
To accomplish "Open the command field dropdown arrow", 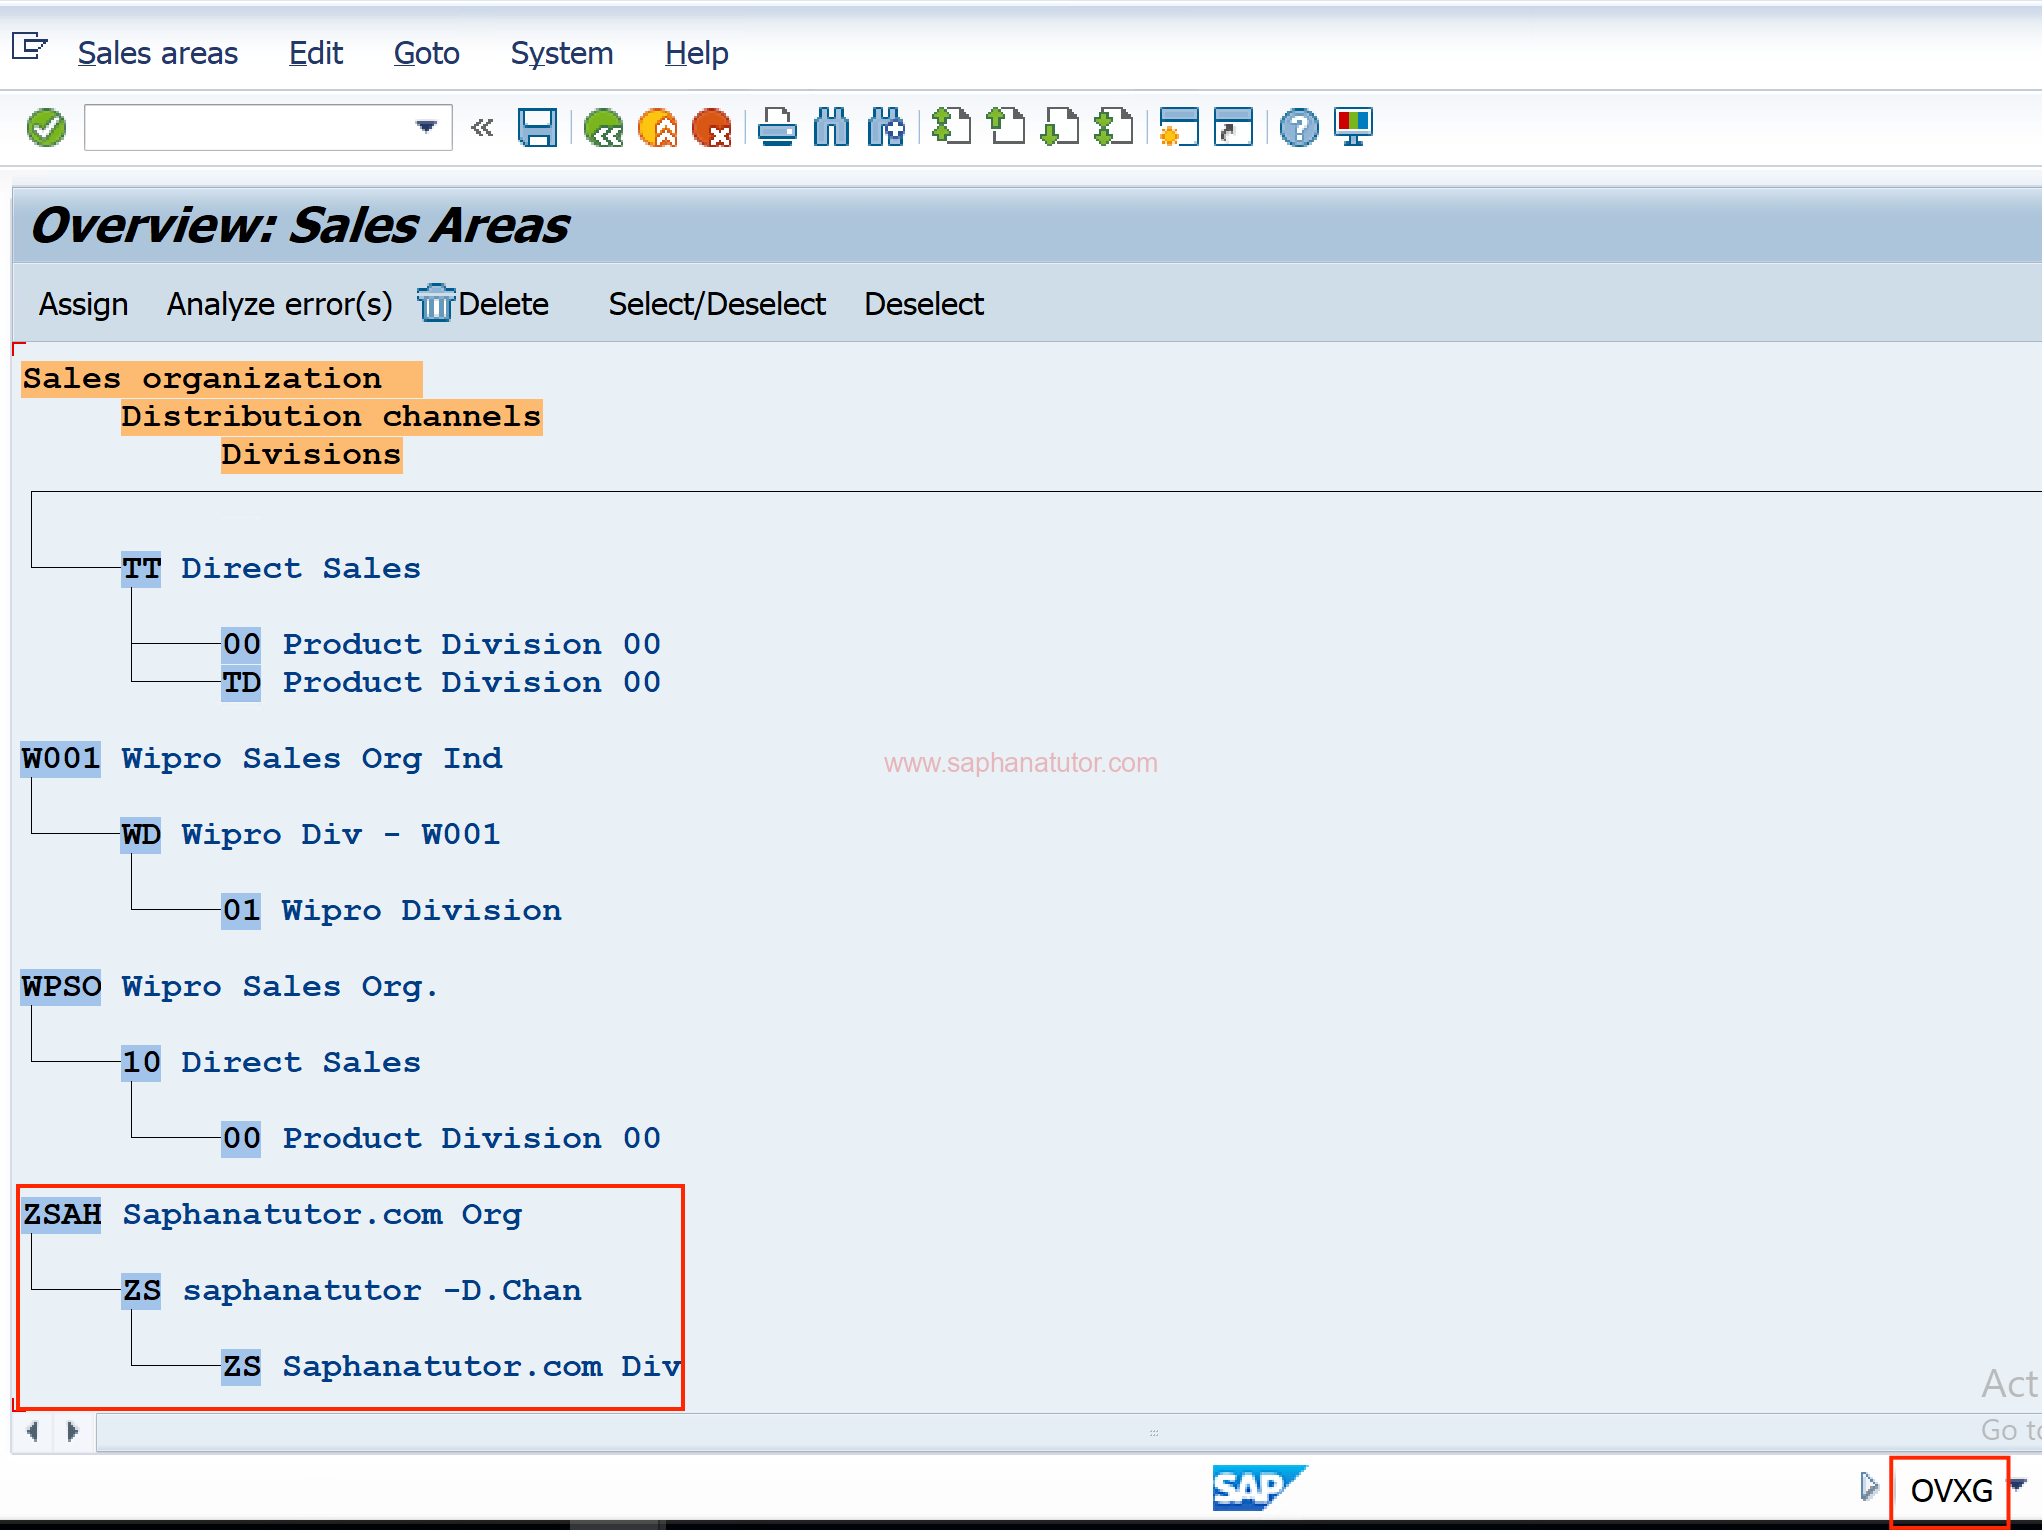I will point(426,127).
